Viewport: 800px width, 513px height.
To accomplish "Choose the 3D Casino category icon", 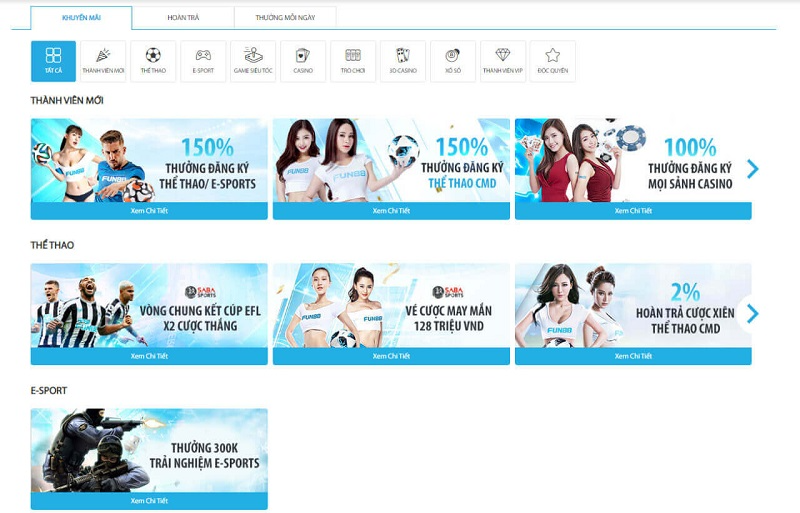I will tap(403, 61).
